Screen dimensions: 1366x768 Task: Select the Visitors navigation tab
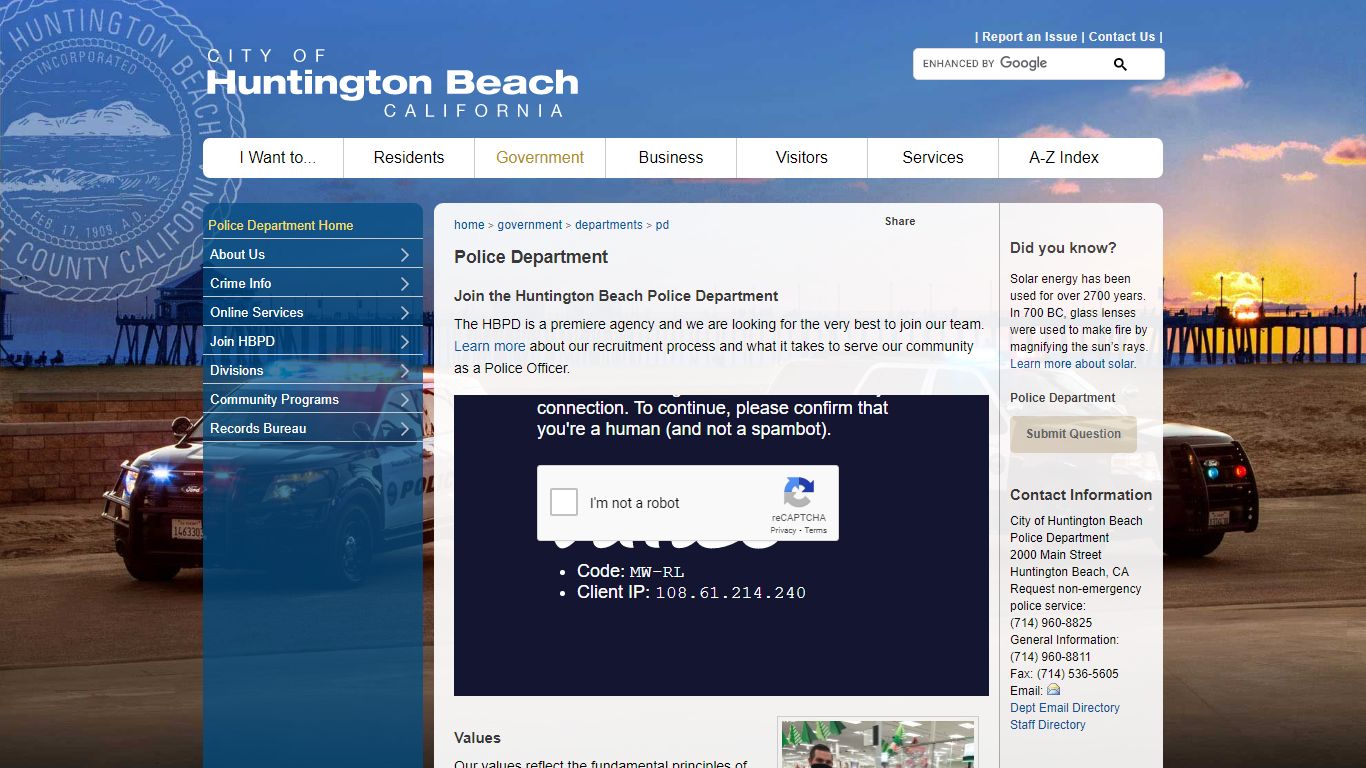pos(801,157)
